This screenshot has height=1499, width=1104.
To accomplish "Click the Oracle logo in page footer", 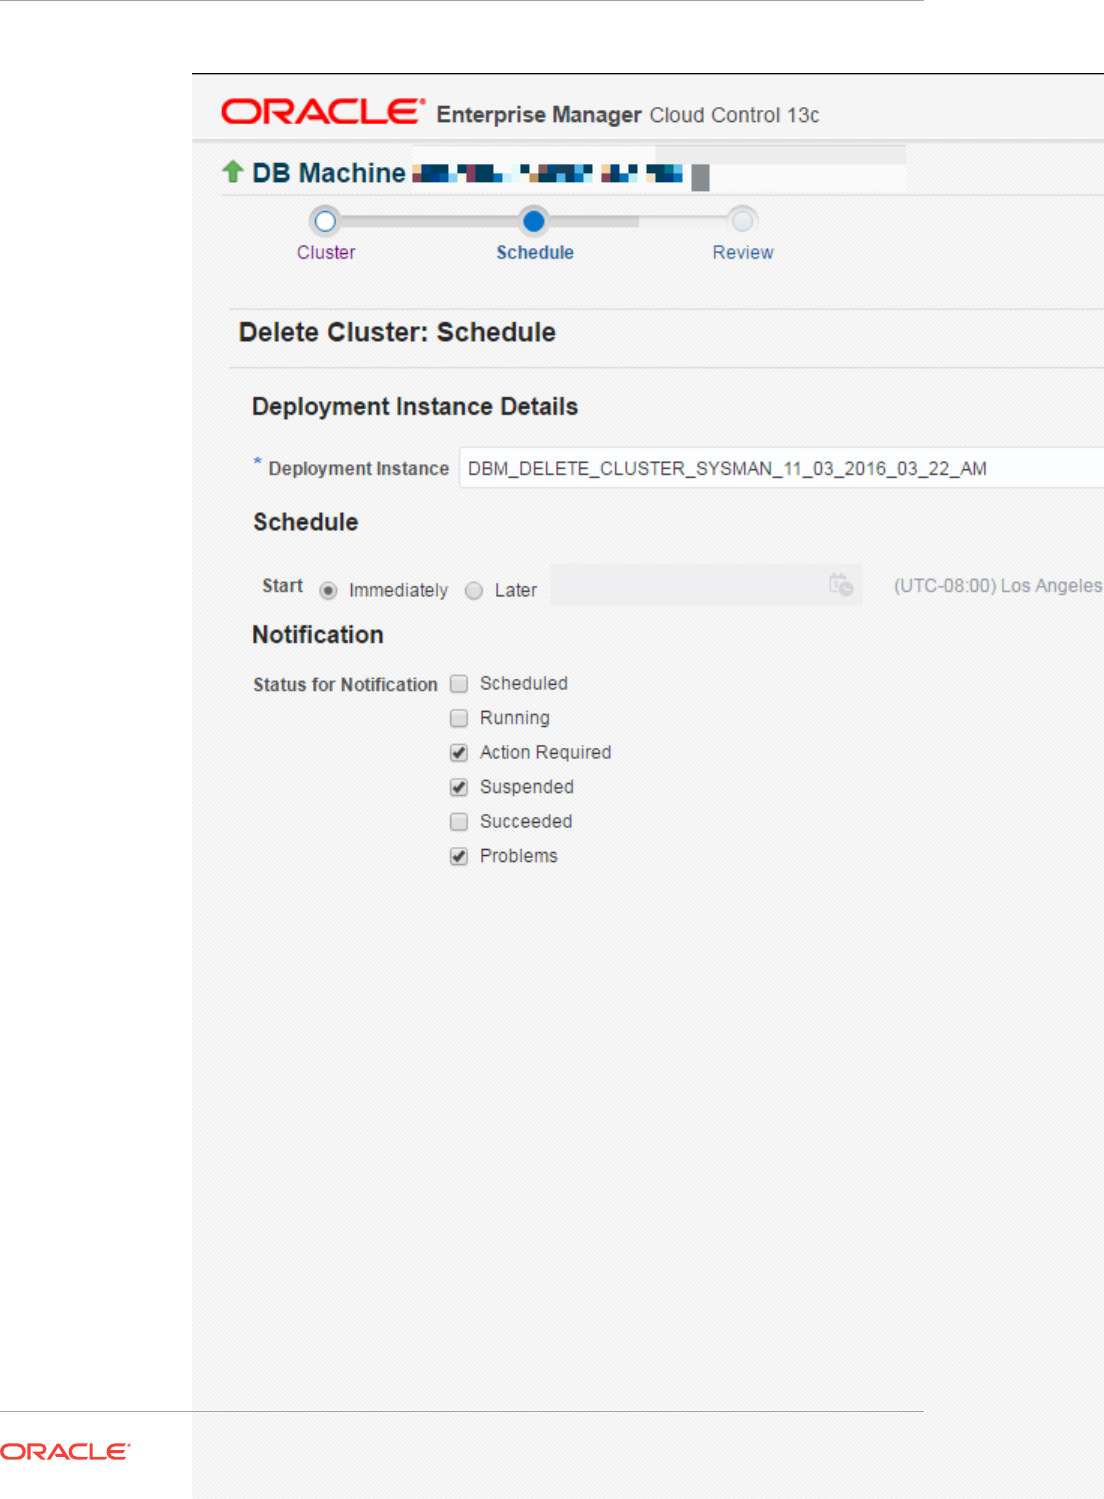I will tap(65, 1451).
